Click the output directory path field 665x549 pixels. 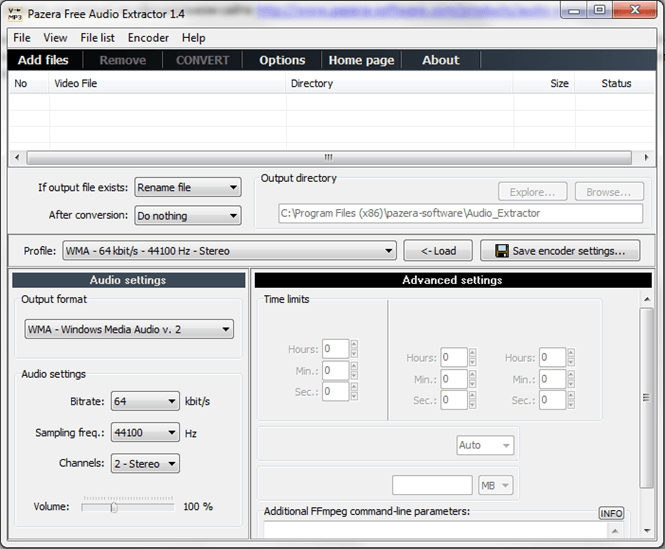[461, 213]
